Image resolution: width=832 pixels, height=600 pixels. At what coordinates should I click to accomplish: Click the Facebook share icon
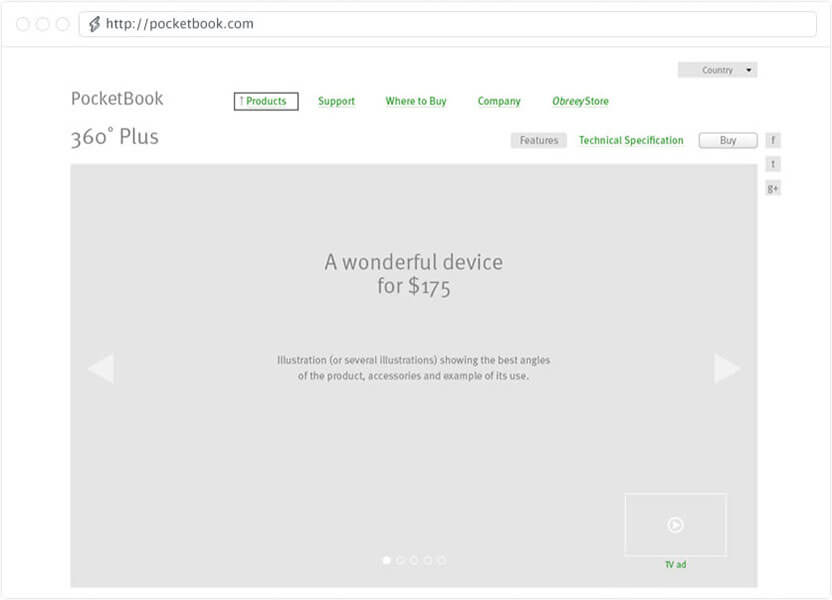point(773,141)
